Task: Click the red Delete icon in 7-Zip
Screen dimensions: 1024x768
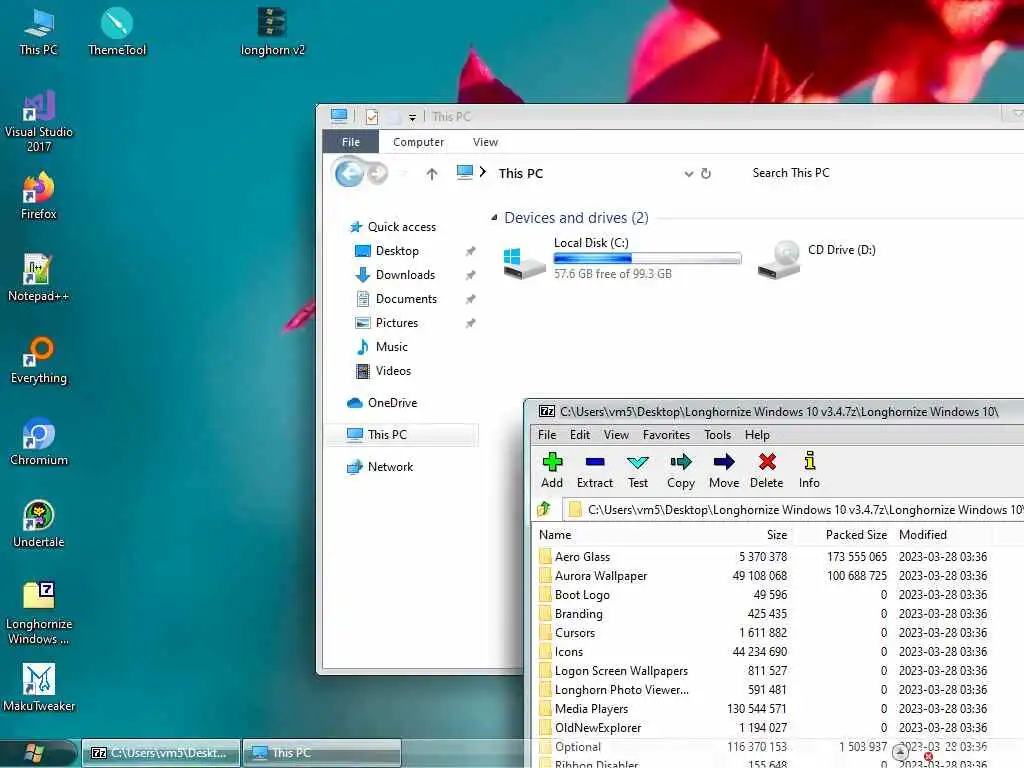Action: (x=767, y=470)
